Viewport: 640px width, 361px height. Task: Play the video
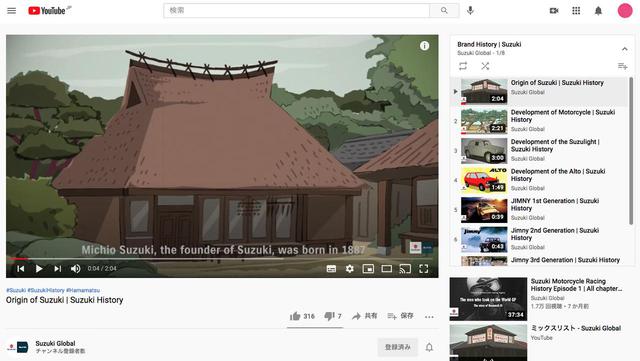click(39, 268)
